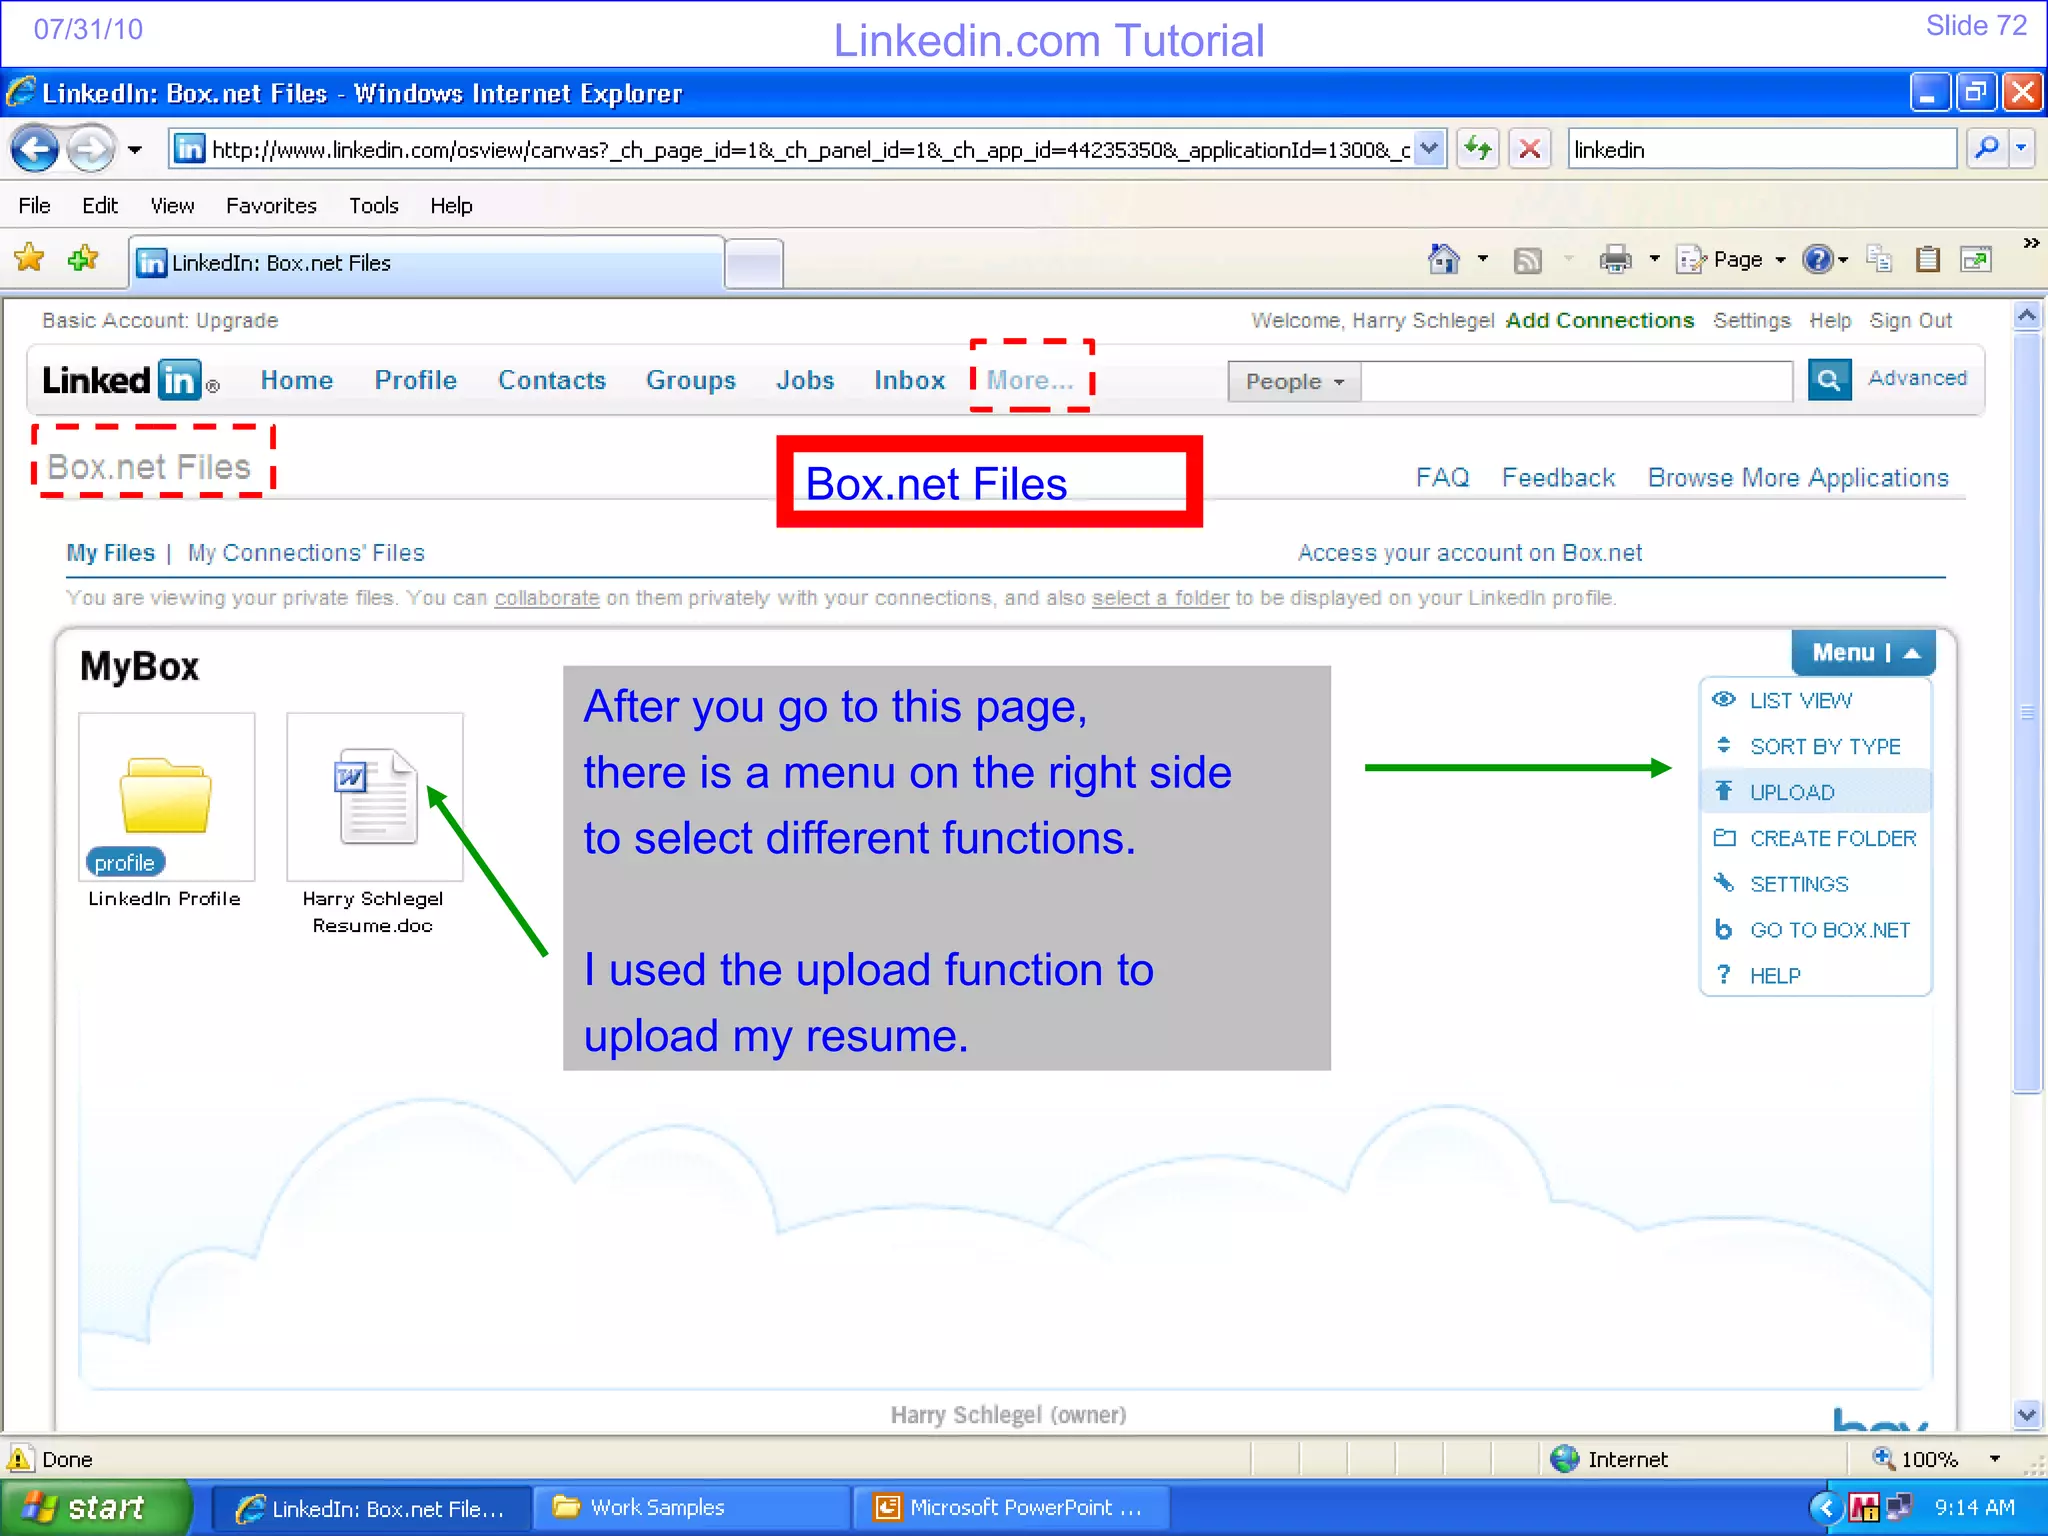Click the Sign Out link

(x=1911, y=321)
